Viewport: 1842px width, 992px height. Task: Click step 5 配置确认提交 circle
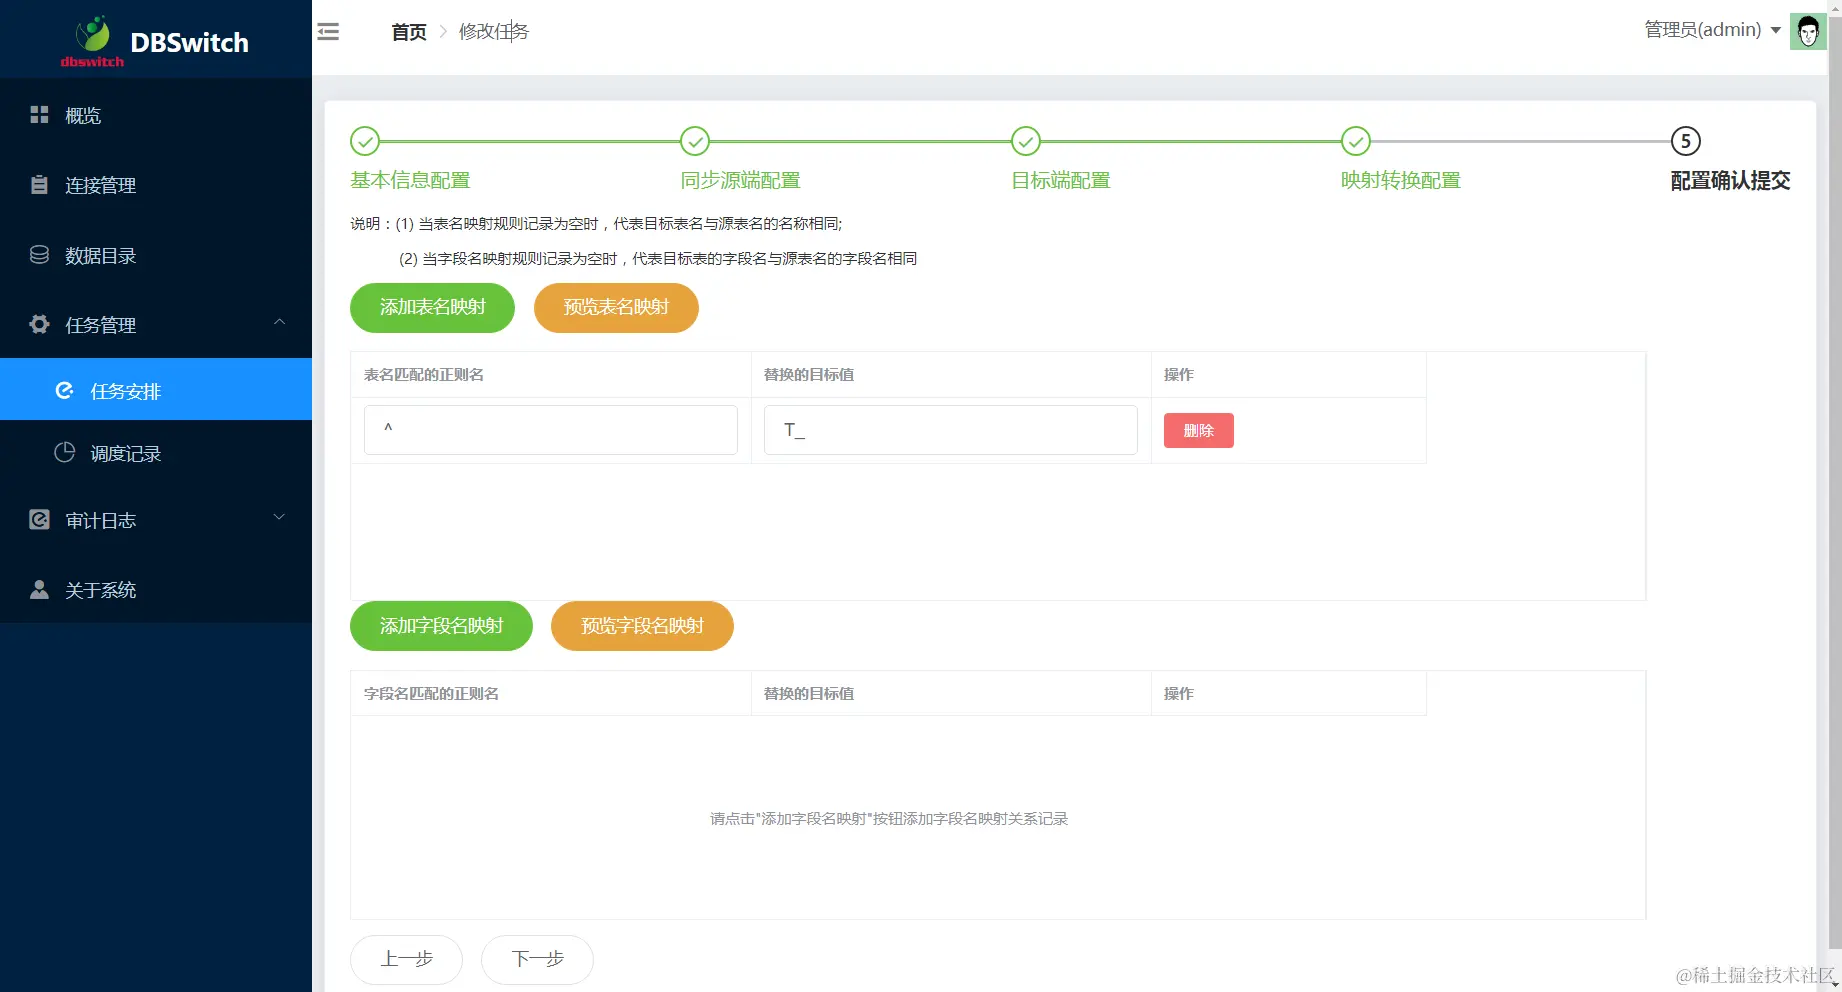[1686, 141]
